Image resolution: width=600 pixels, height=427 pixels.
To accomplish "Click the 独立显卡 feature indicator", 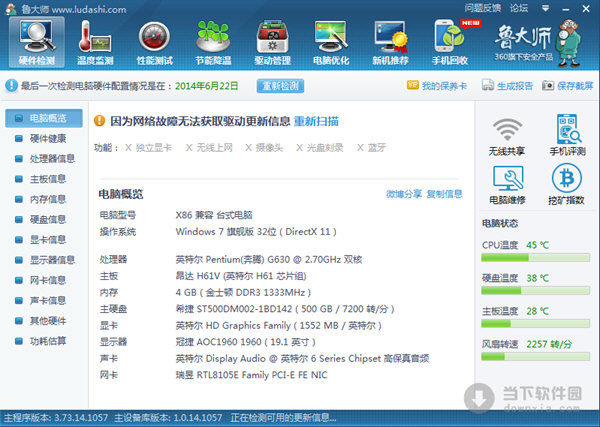I will pyautogui.click(x=149, y=148).
